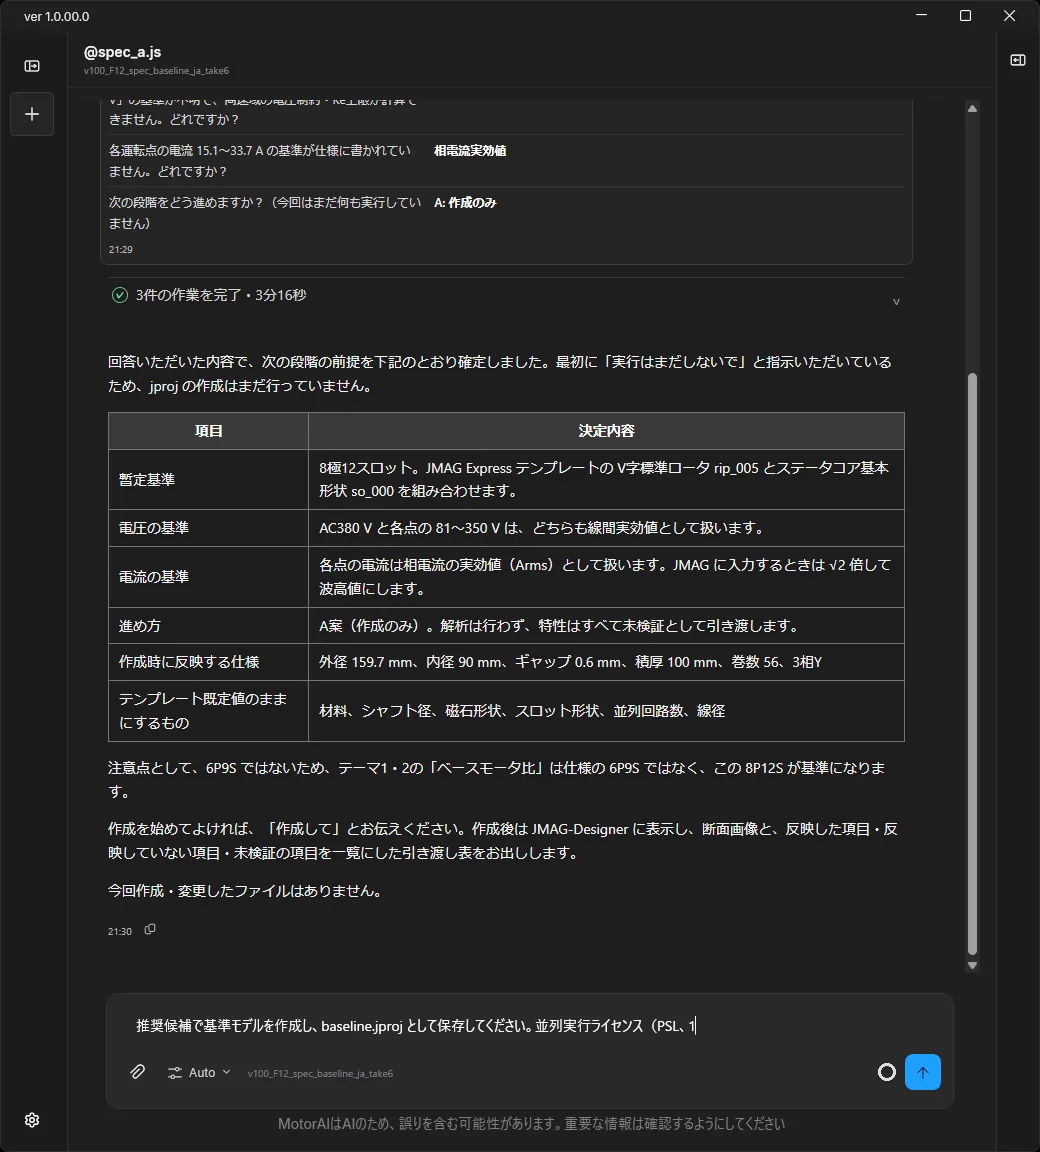Click the vertical scrollbar thumb
Viewport: 1040px width, 1152px height.
tap(972, 663)
